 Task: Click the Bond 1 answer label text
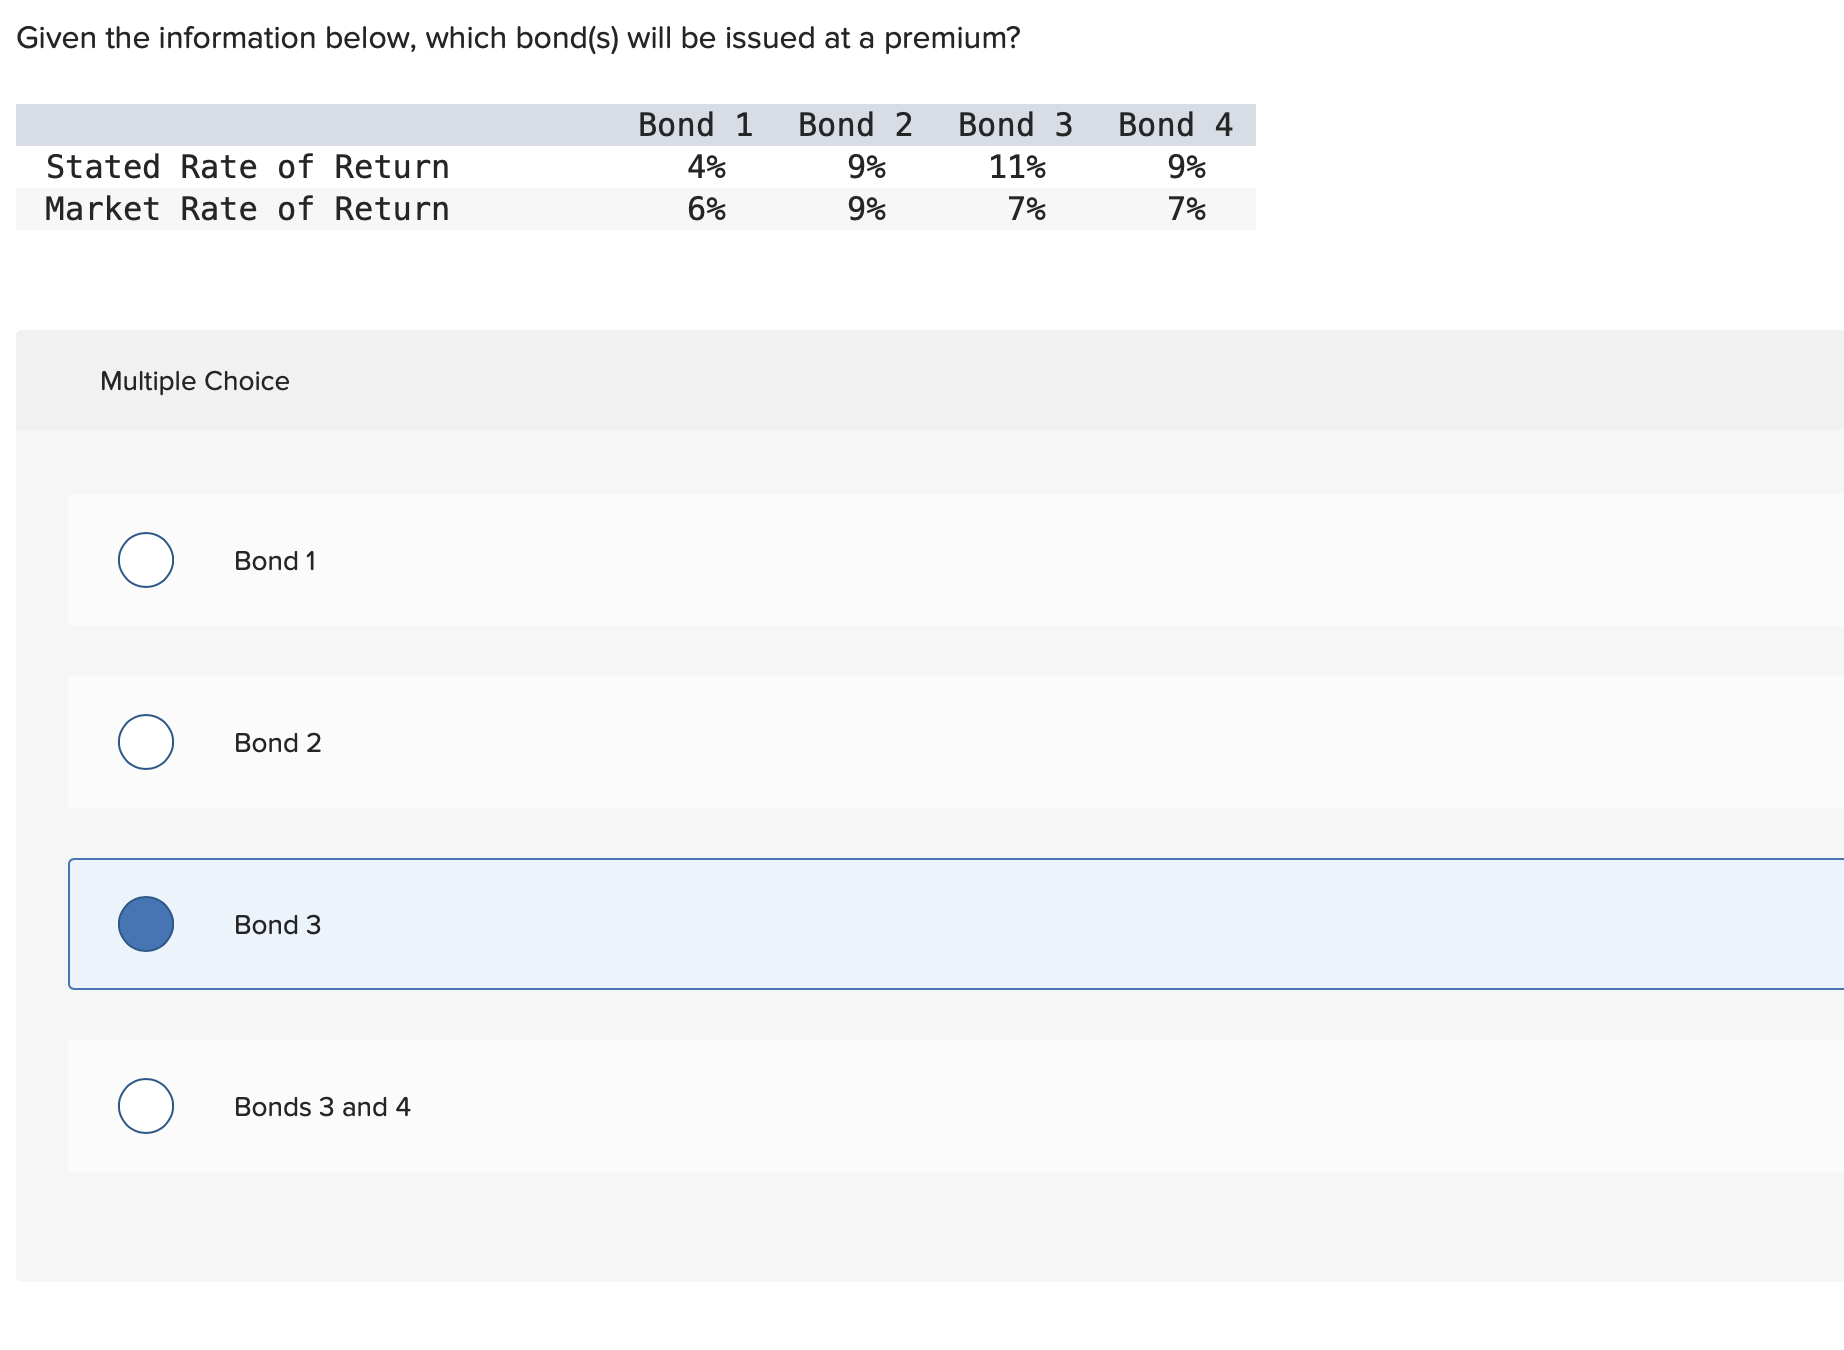tap(275, 560)
